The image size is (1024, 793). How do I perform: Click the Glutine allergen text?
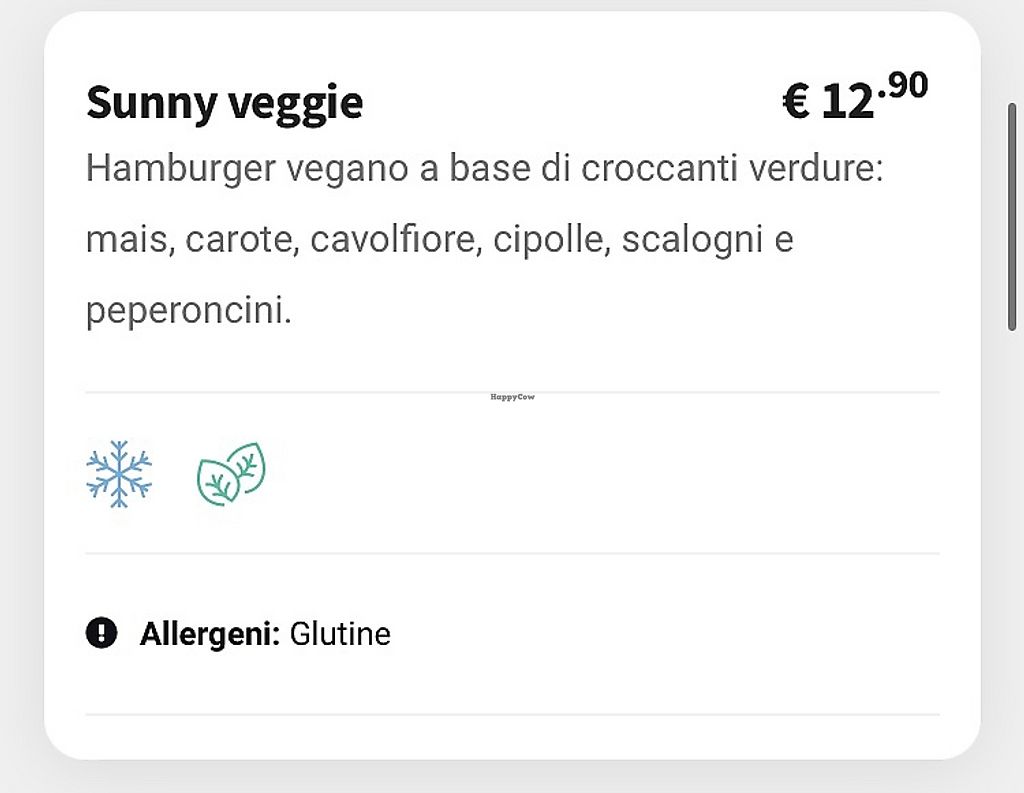pyautogui.click(x=340, y=634)
